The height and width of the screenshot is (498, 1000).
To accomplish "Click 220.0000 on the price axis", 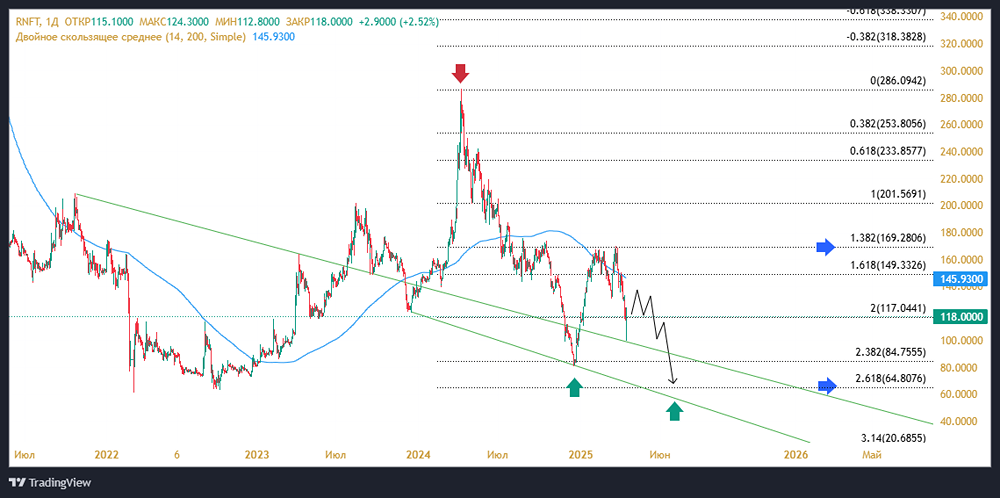I will (x=963, y=179).
